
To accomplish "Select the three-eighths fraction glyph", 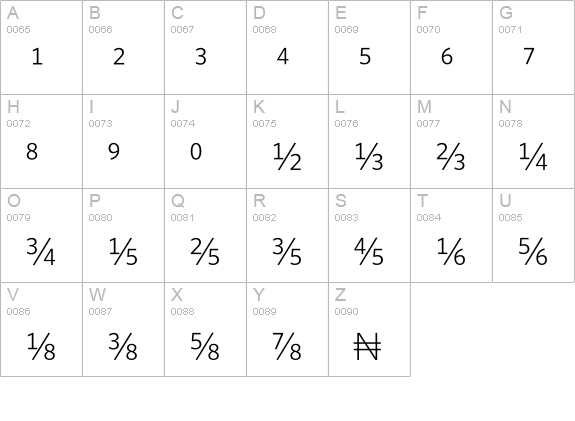I will pos(123,346).
